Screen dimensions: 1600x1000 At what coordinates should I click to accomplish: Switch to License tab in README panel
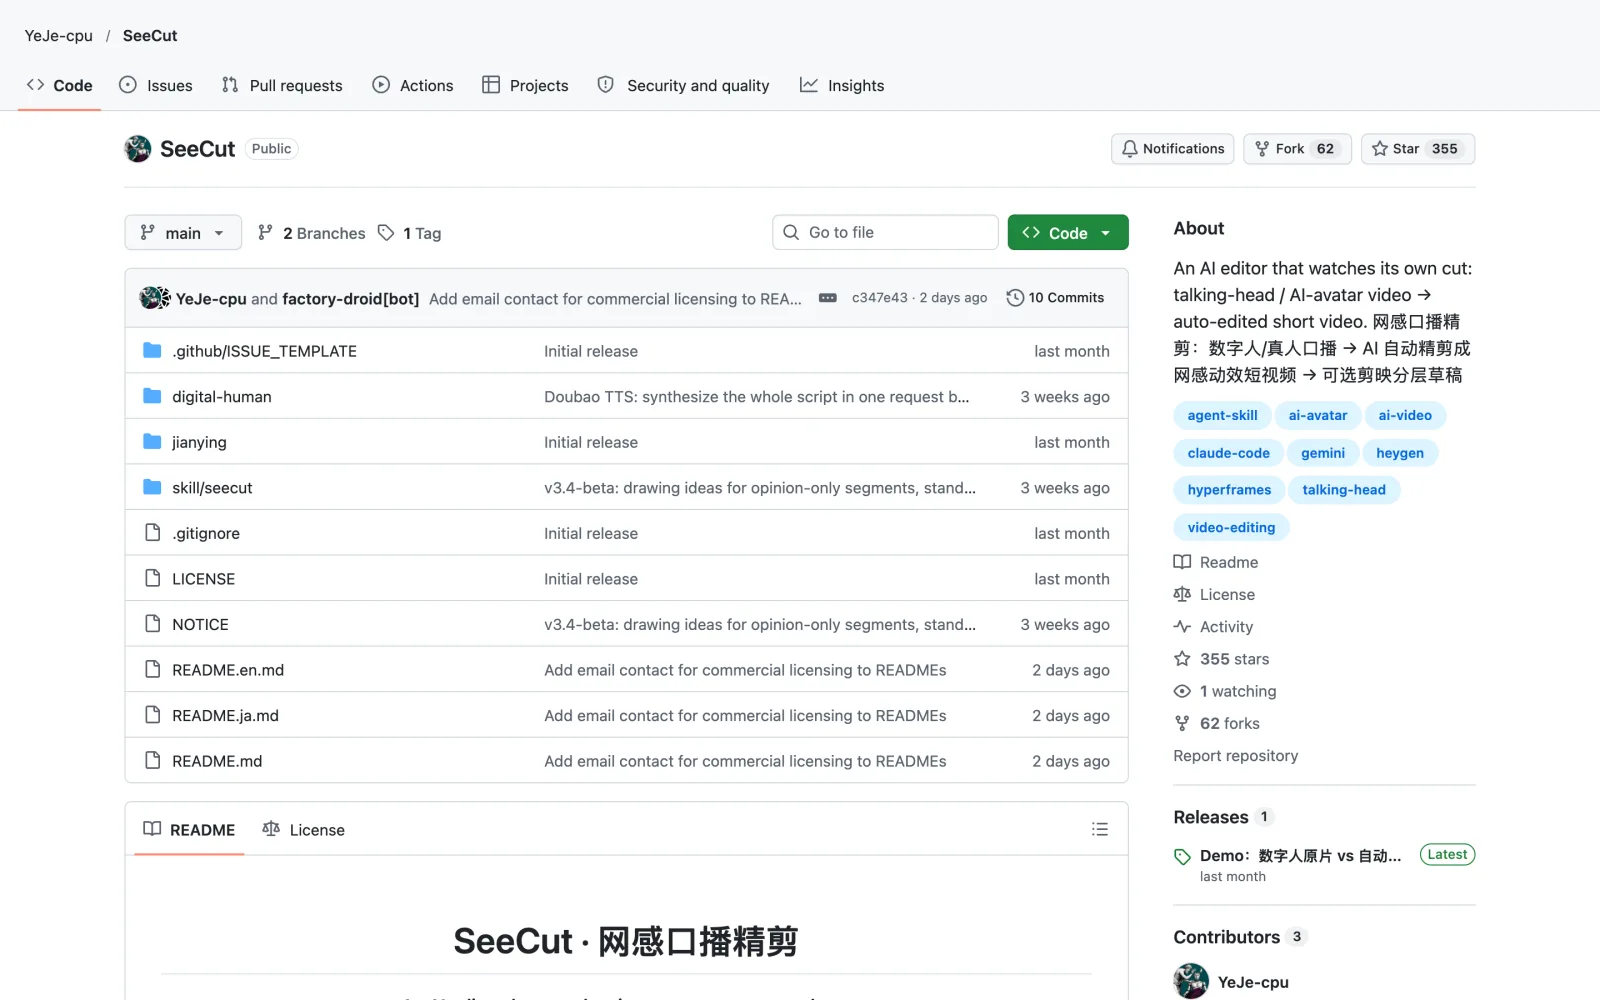(303, 829)
